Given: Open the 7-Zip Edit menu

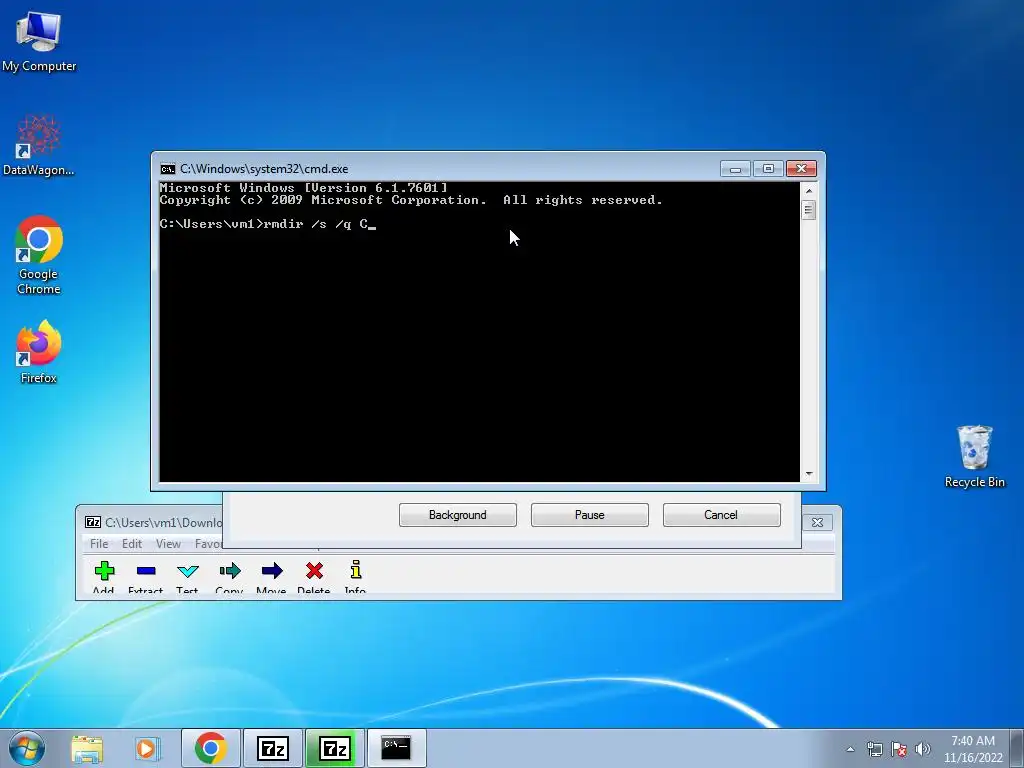Looking at the screenshot, I should [132, 543].
